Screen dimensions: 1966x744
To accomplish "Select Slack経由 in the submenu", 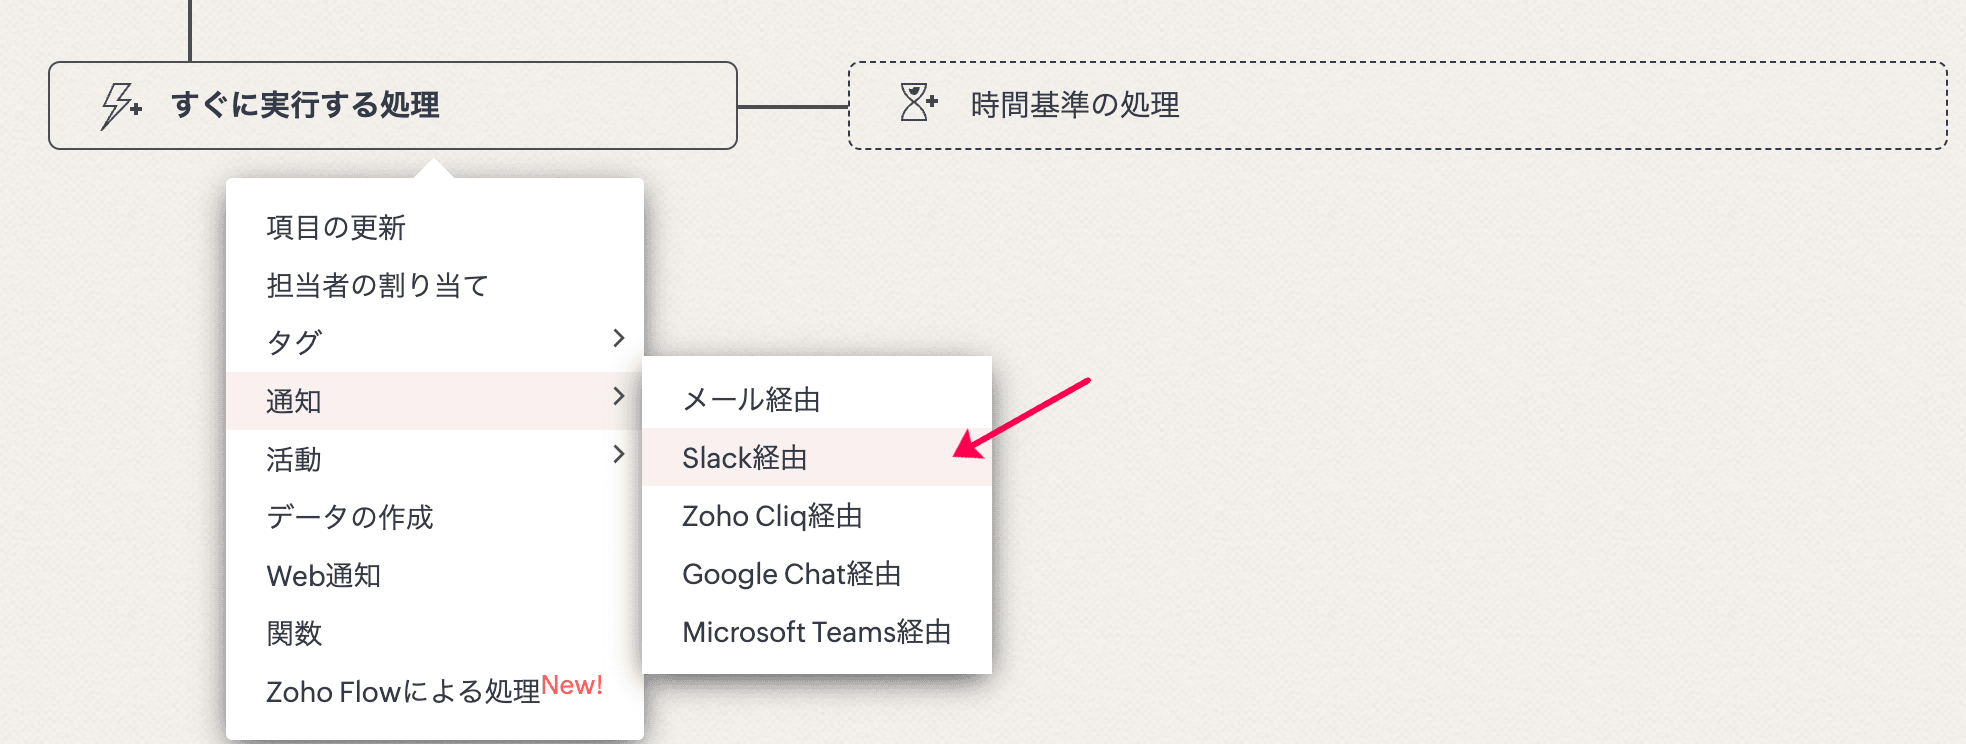I will coord(744,458).
